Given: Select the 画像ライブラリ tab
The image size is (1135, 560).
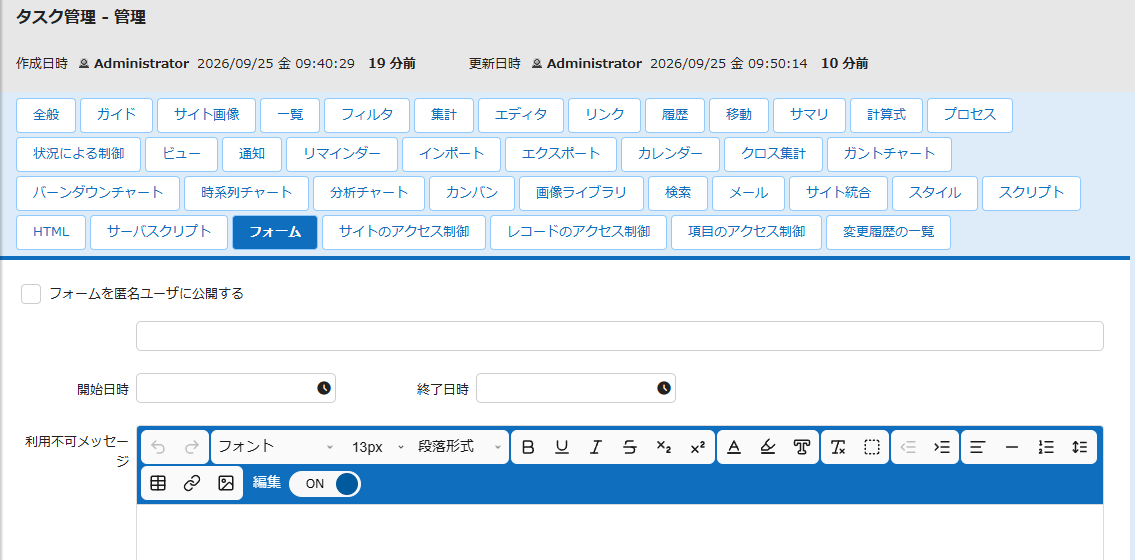Looking at the screenshot, I should [581, 193].
